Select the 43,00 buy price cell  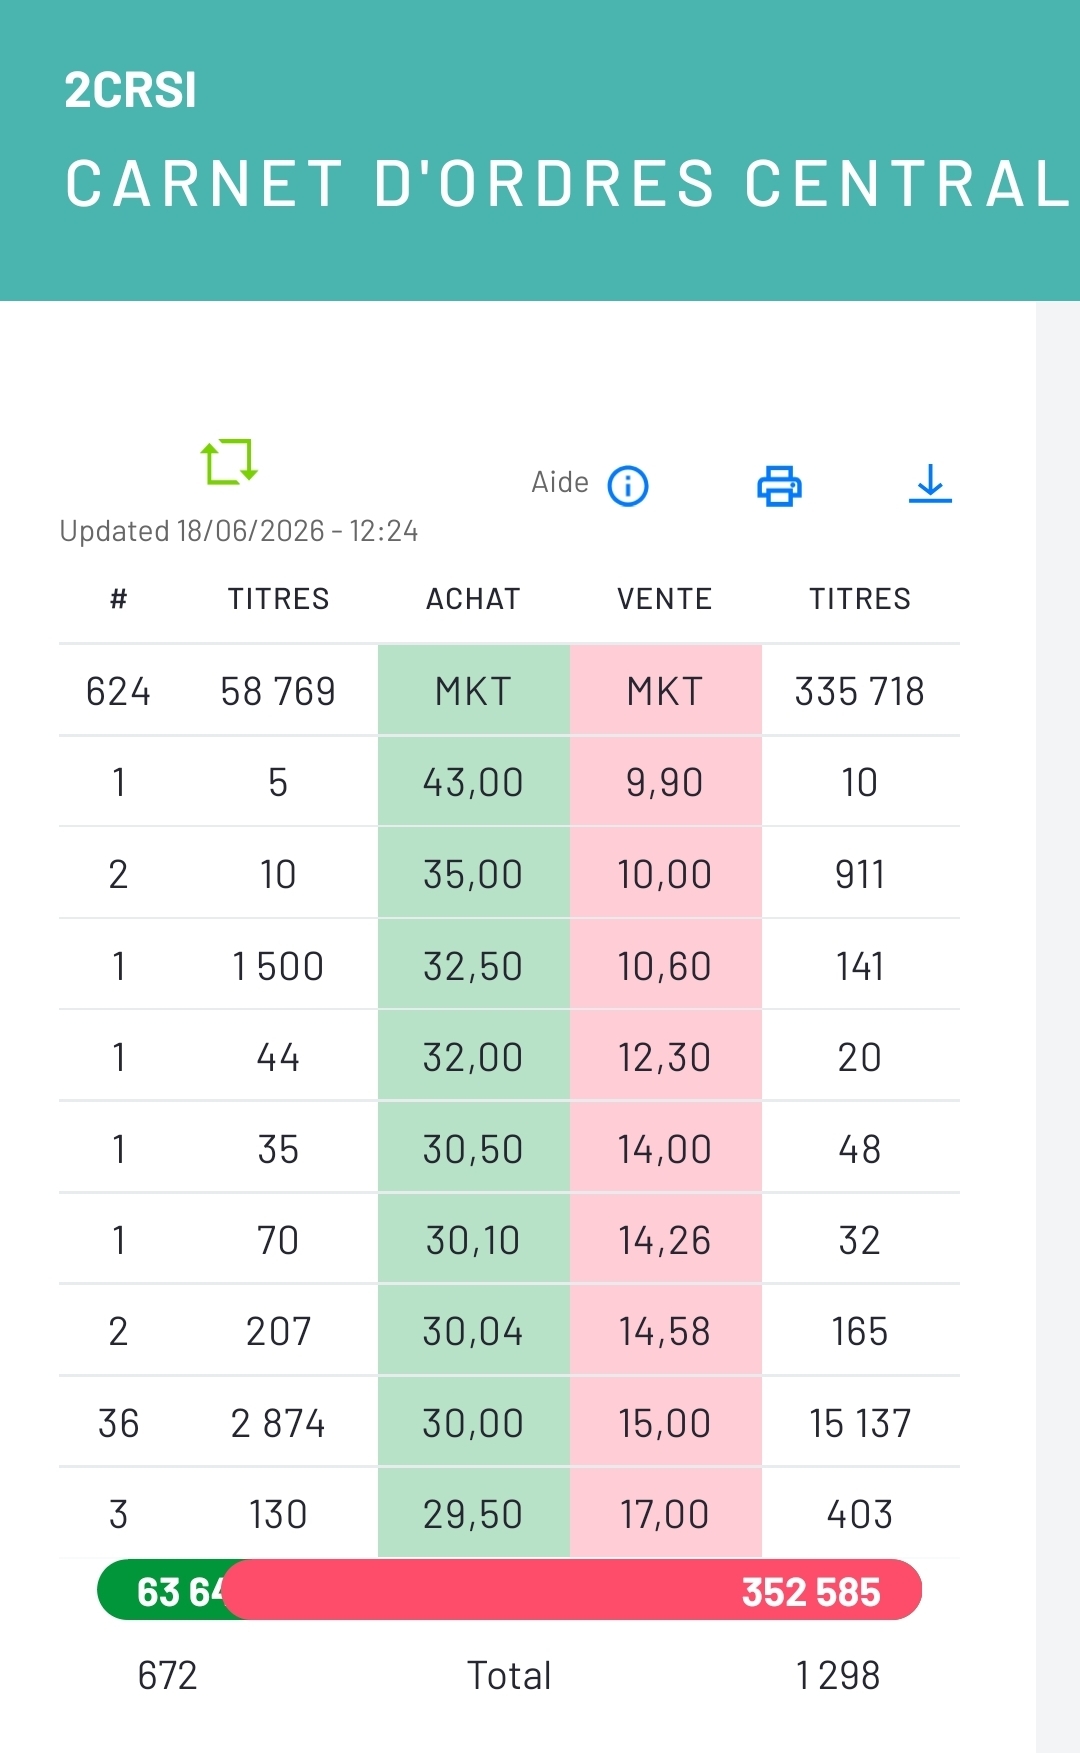point(474,782)
